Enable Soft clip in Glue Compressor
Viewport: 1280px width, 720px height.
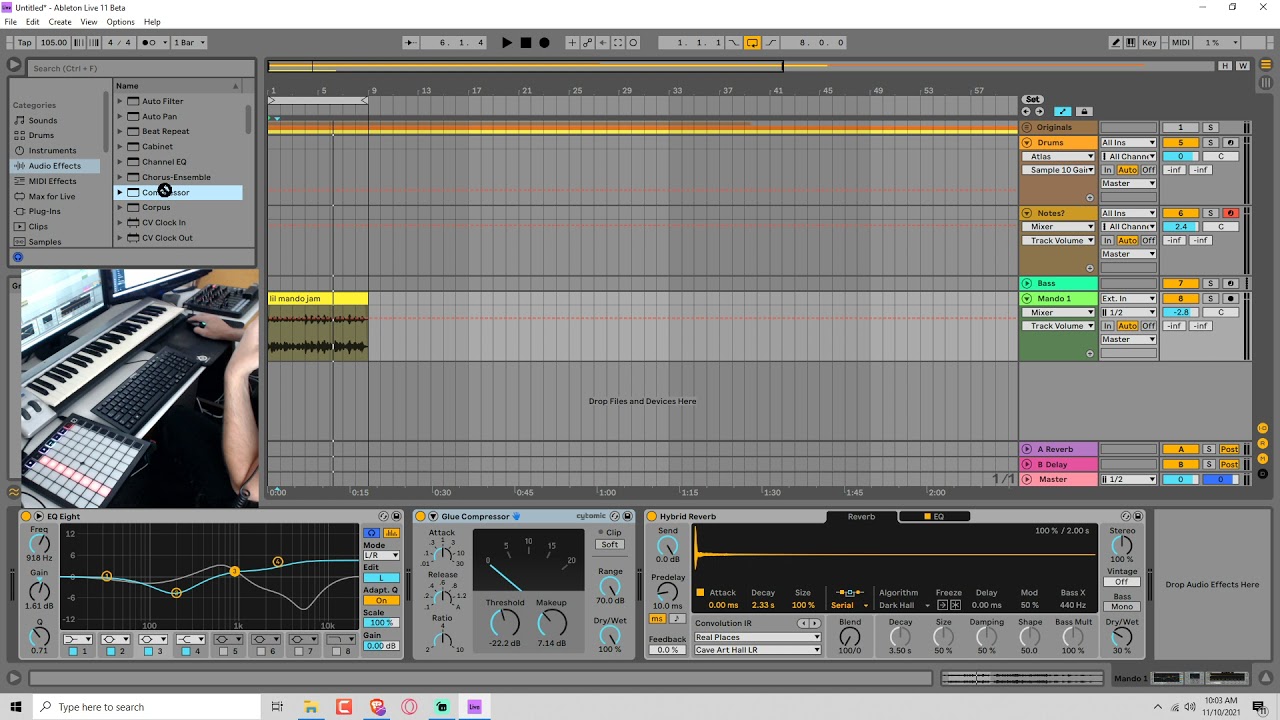pos(609,544)
